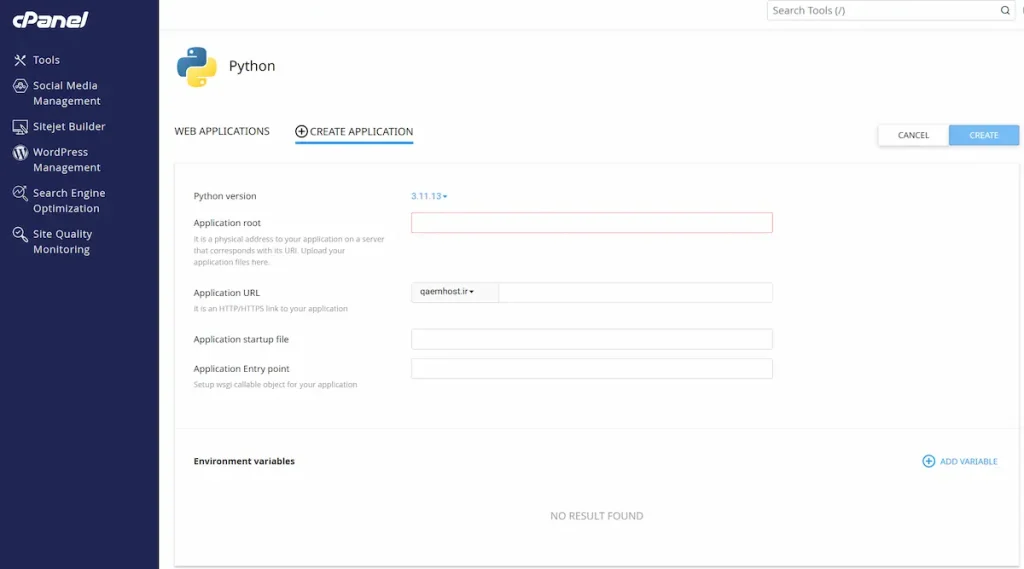1024x569 pixels.
Task: Open Tools in the sidebar
Action: coord(46,60)
